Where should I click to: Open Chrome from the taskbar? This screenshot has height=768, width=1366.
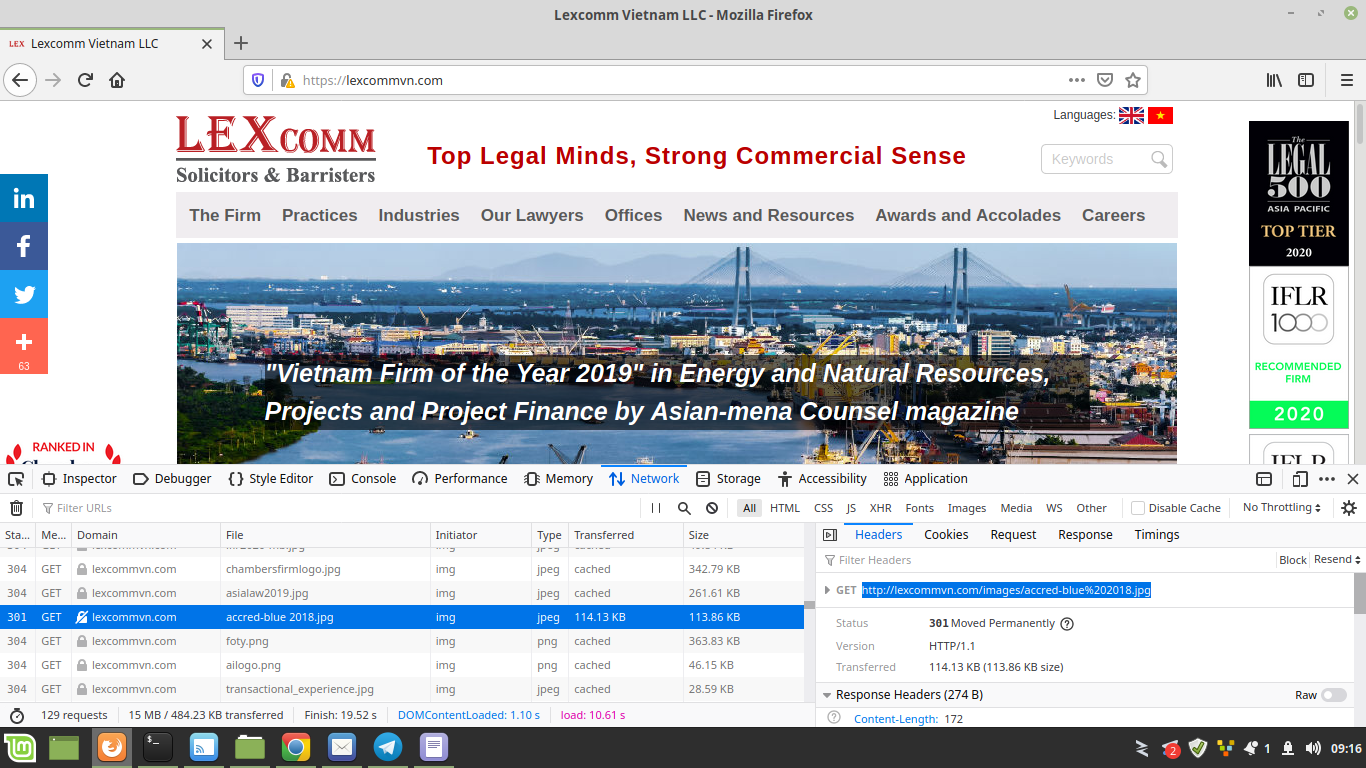click(295, 747)
